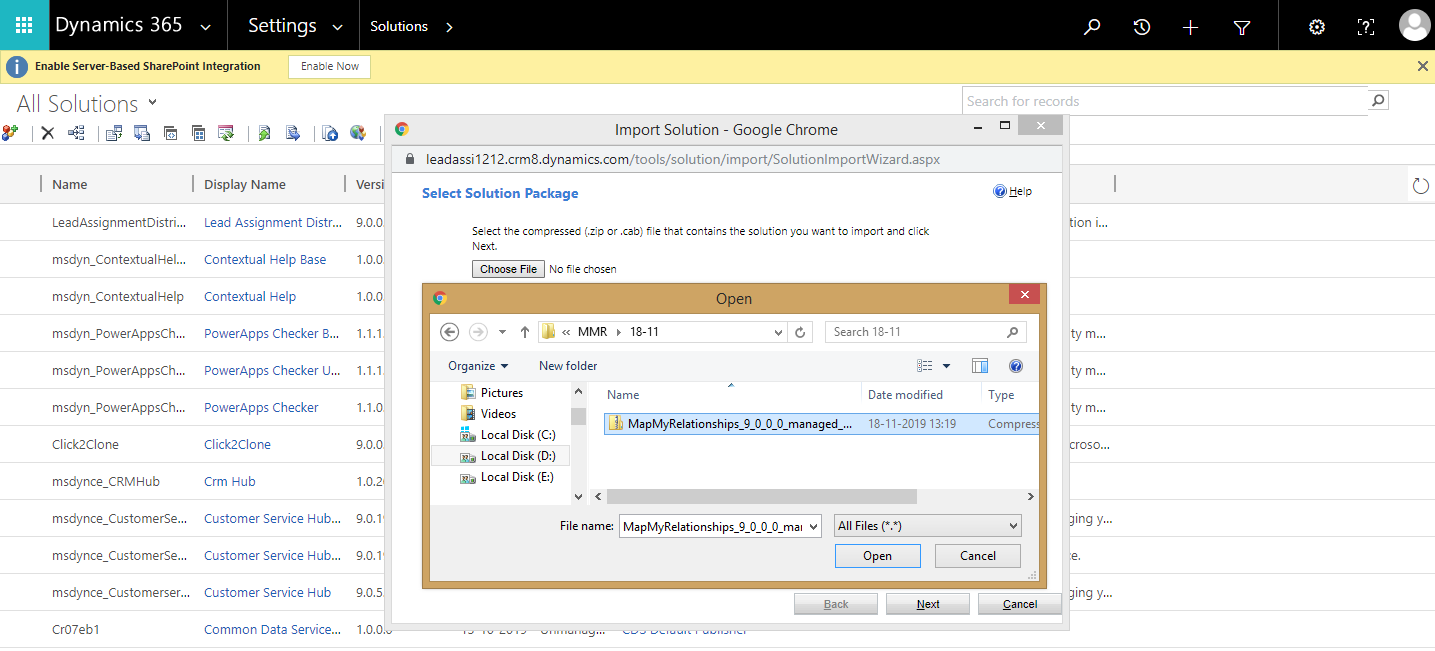Open the All Solutions view selector
Viewport: 1435px width, 651px height.
[x=153, y=102]
